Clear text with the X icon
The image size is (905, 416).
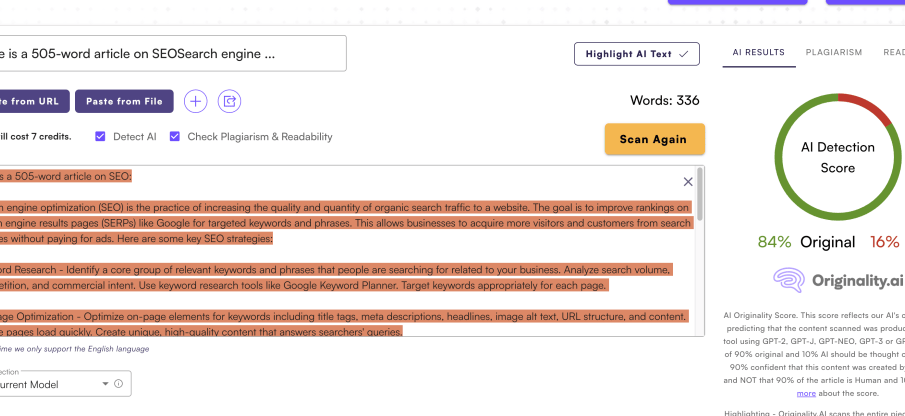pyautogui.click(x=688, y=182)
